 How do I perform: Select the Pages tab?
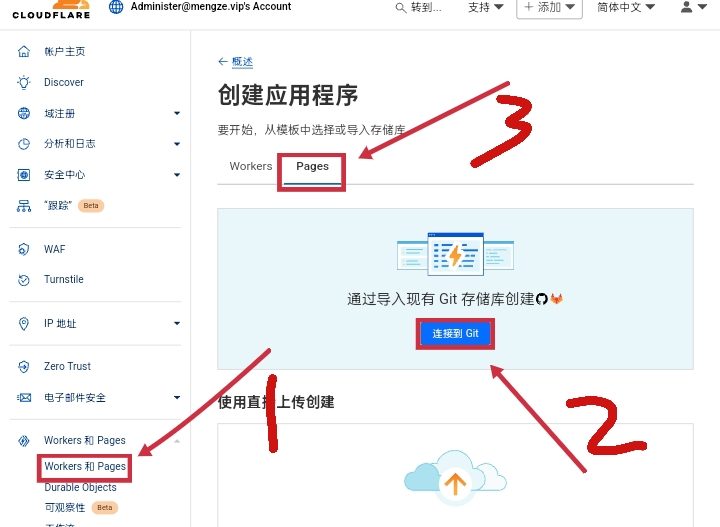point(312,166)
